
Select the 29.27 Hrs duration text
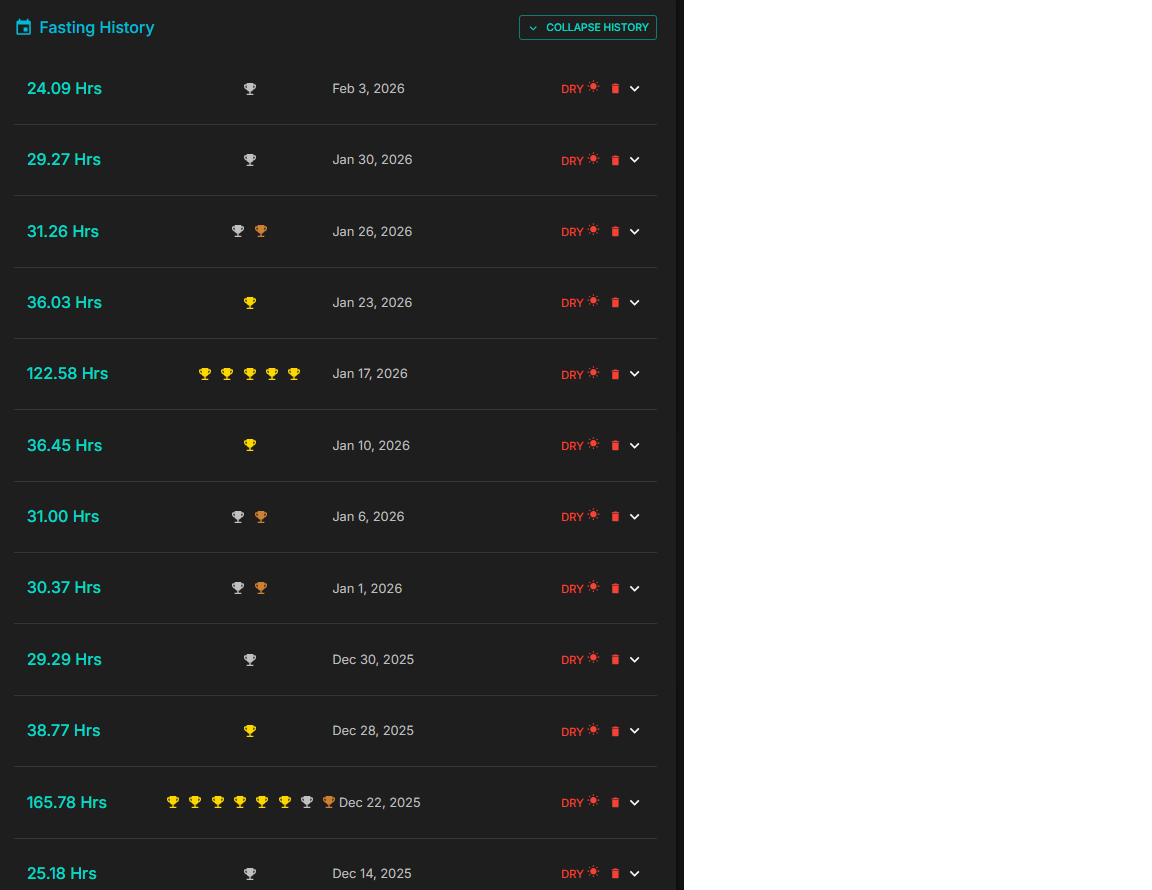tap(64, 159)
